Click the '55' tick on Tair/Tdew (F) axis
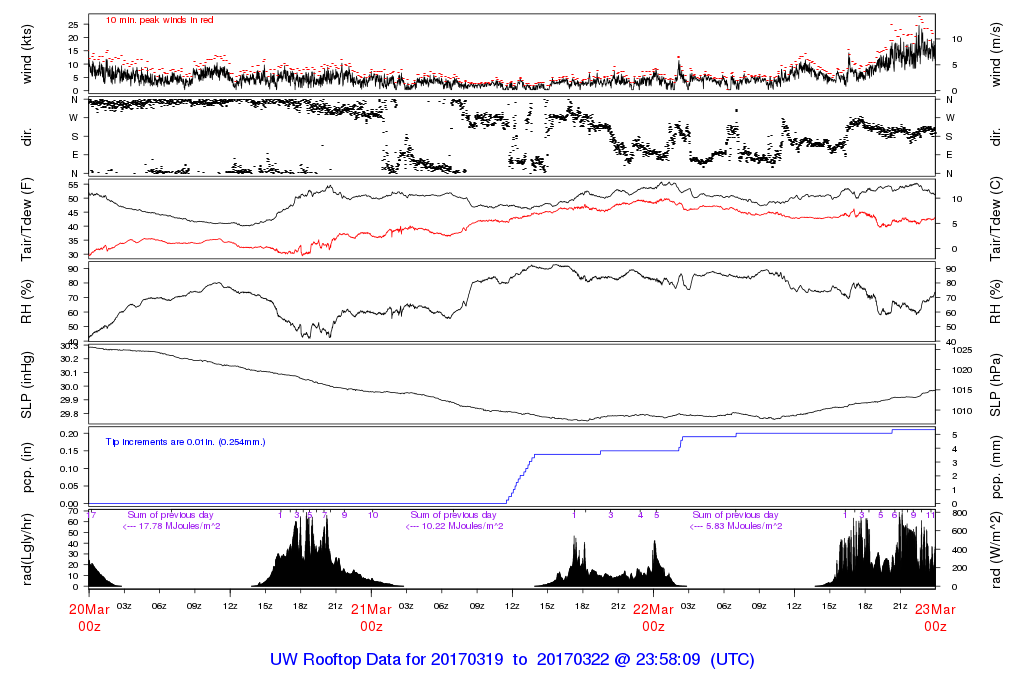Viewport: 1024px width, 700px height. click(73, 185)
